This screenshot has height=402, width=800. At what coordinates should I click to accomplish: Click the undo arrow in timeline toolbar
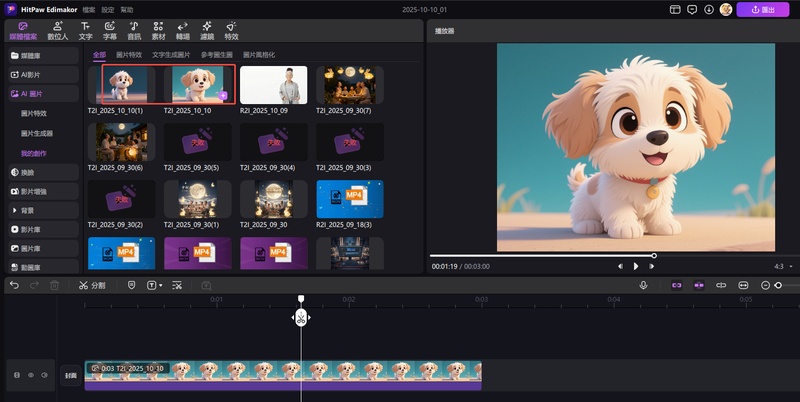click(x=14, y=285)
